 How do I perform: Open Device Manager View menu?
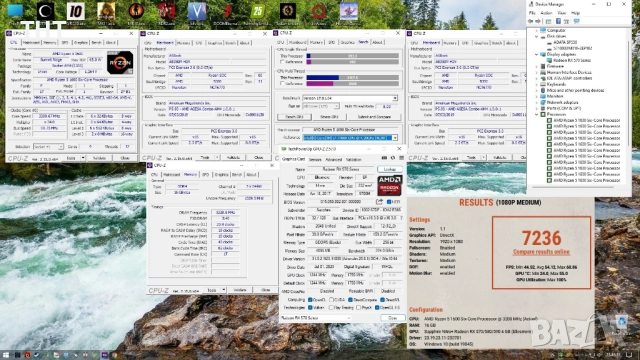click(x=562, y=13)
